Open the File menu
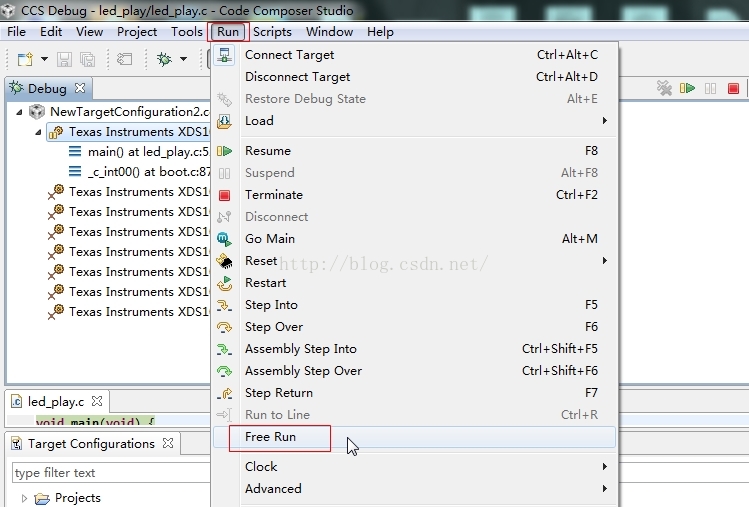This screenshot has height=507, width=749. (16, 32)
